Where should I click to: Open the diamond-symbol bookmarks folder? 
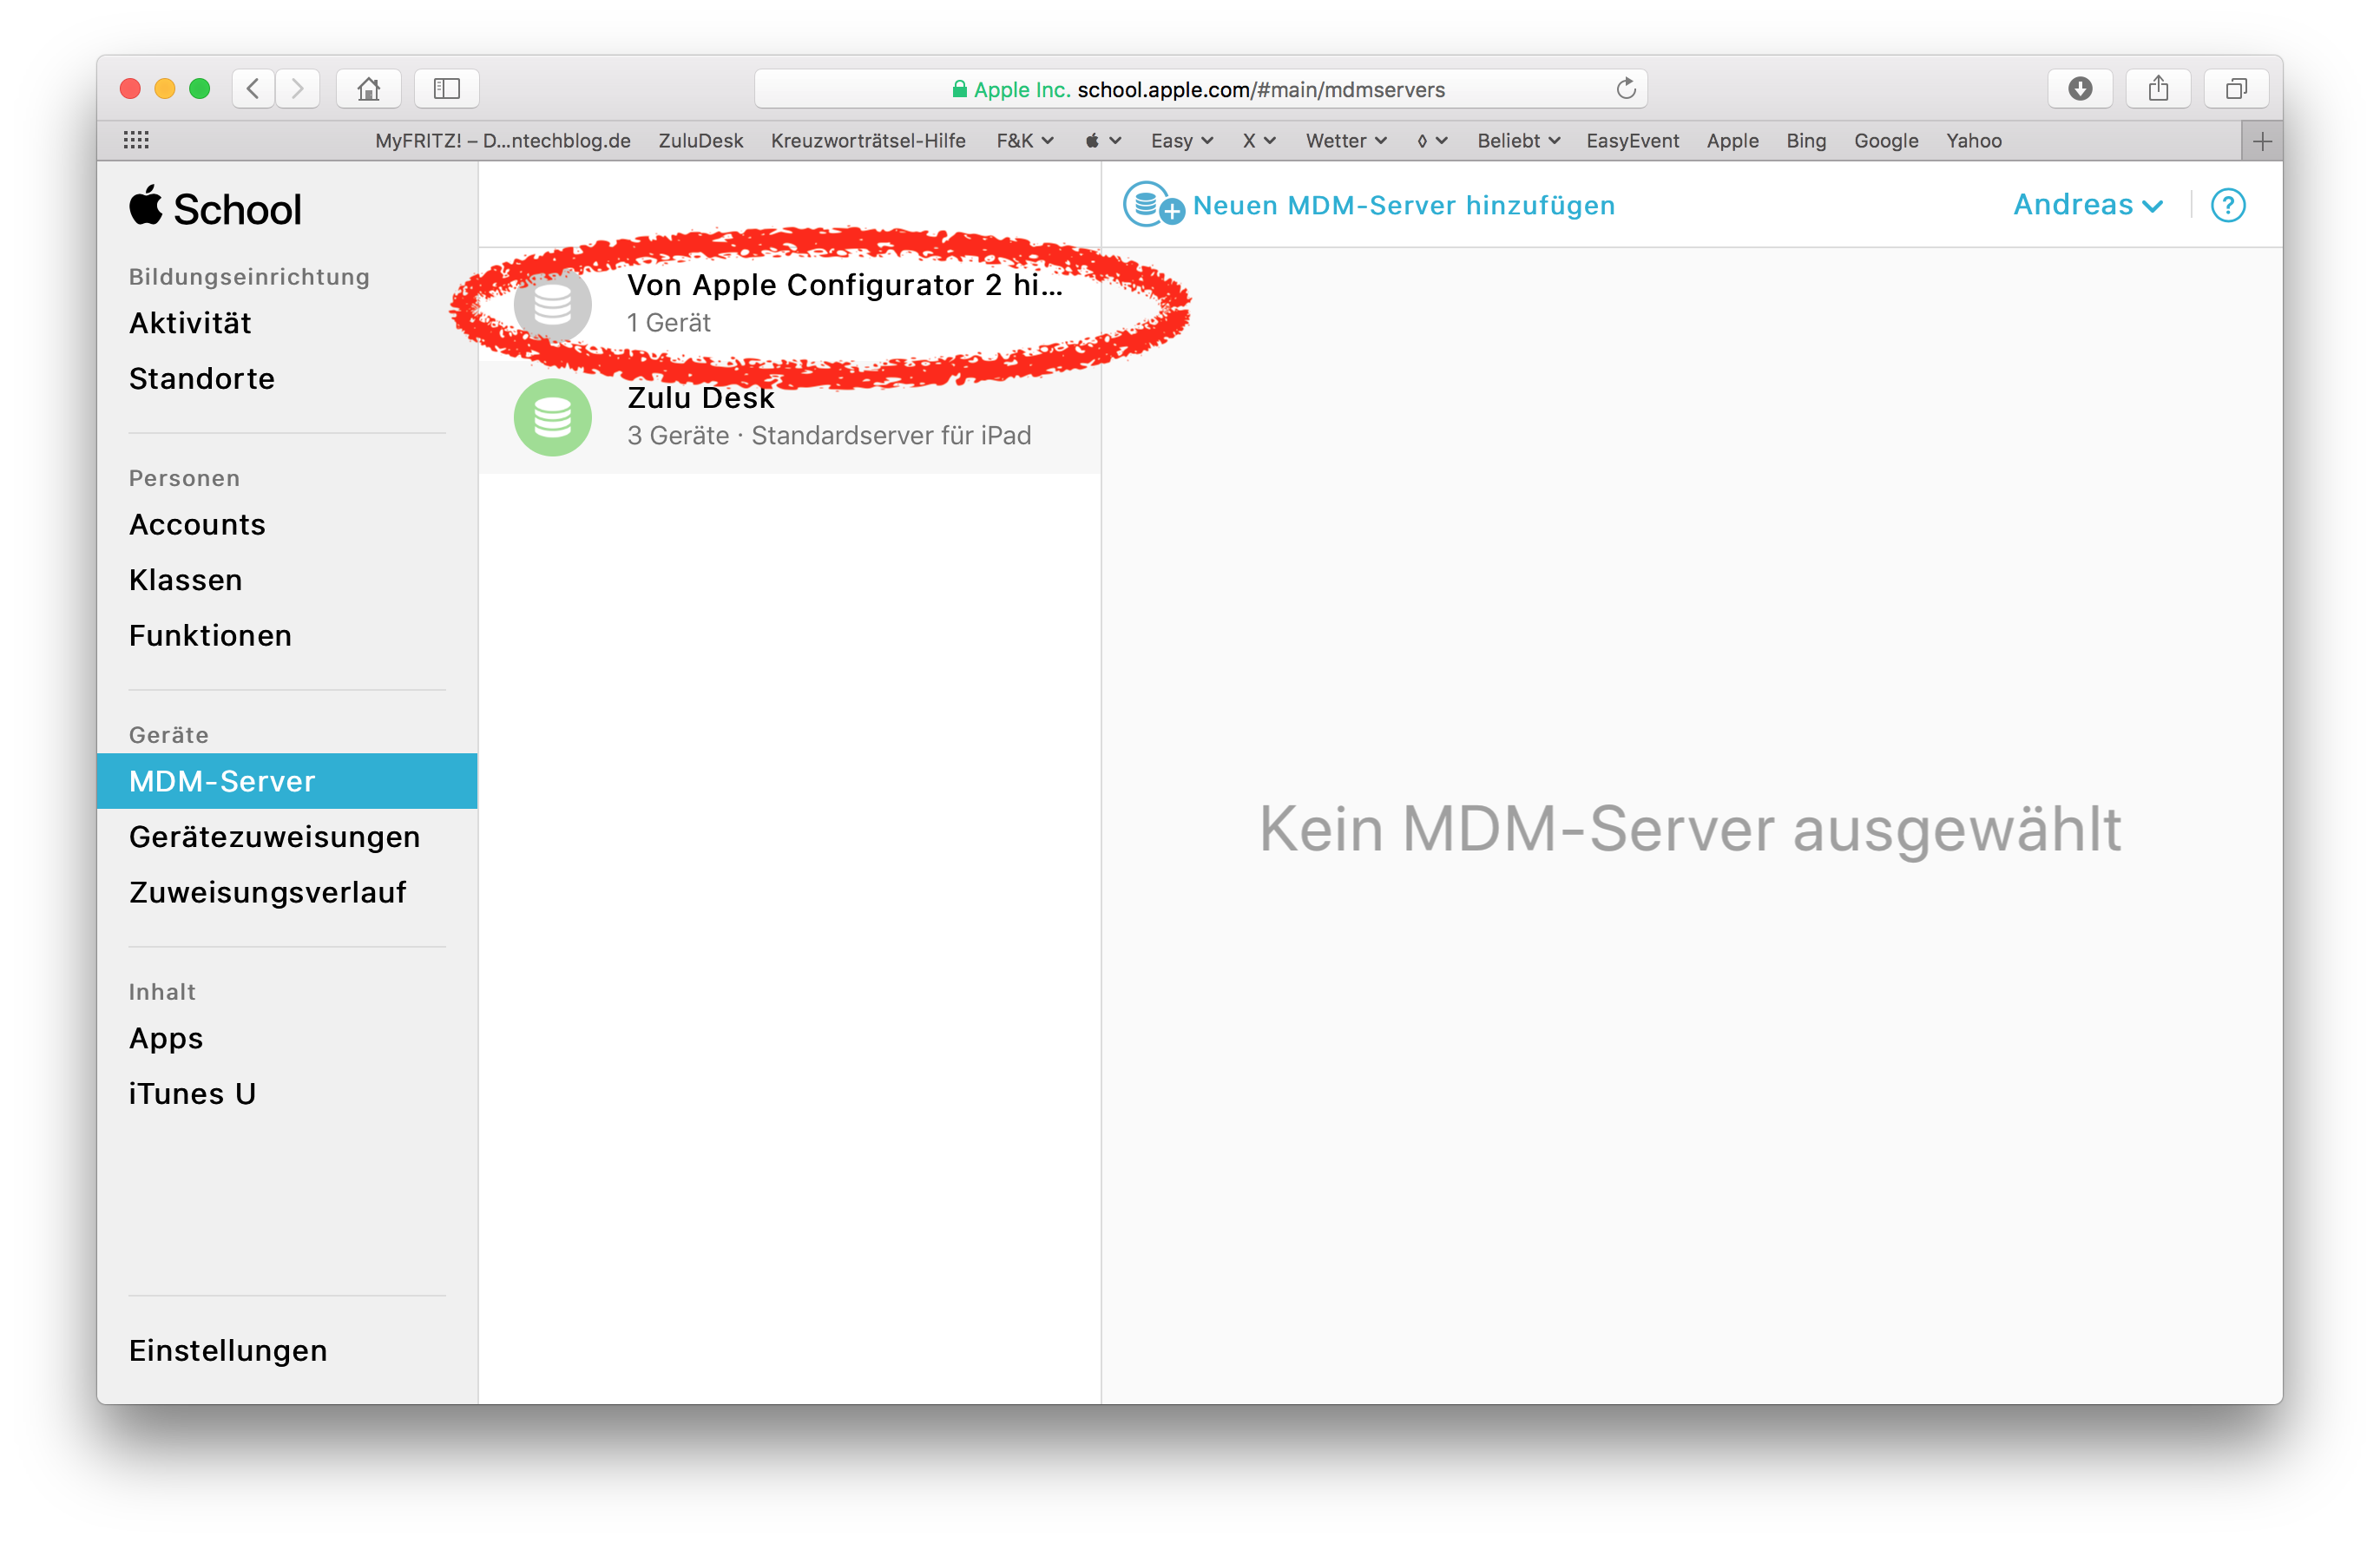1432,141
